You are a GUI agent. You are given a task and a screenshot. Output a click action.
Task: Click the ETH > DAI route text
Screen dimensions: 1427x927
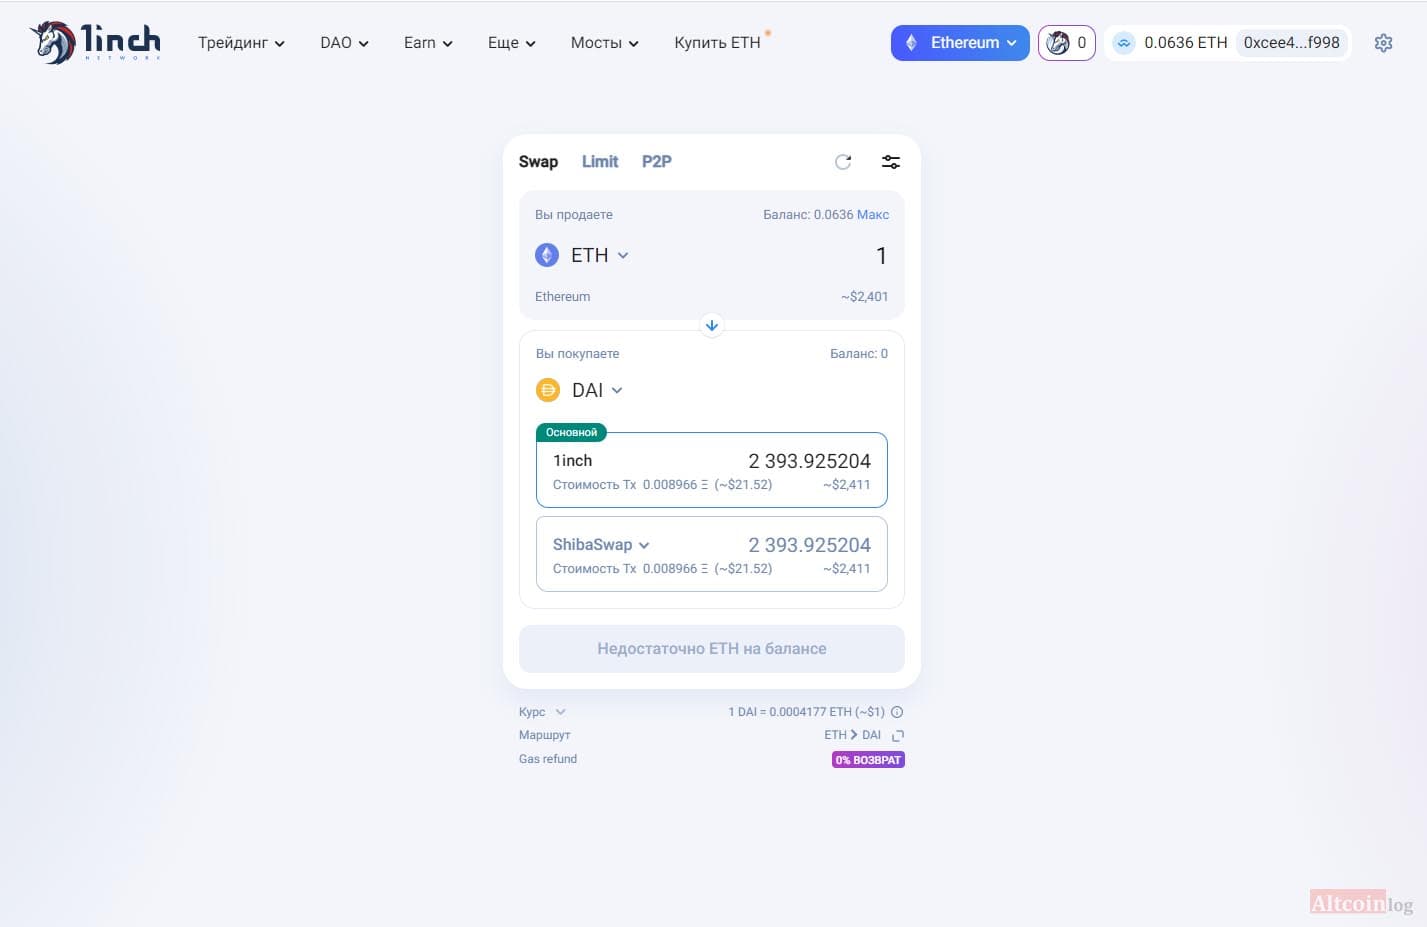(x=852, y=735)
